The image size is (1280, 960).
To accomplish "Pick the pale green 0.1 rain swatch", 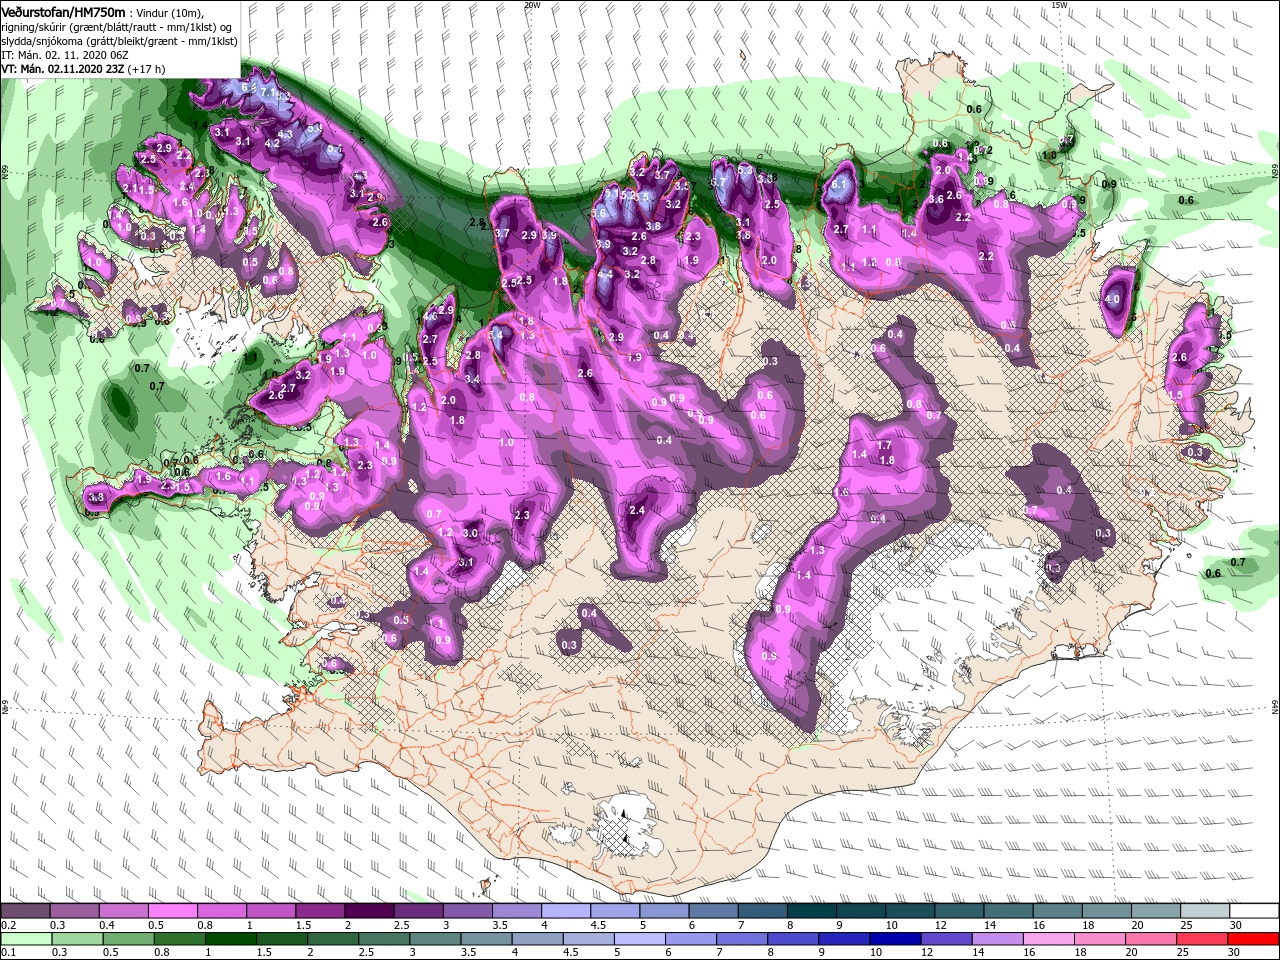I will tap(25, 939).
